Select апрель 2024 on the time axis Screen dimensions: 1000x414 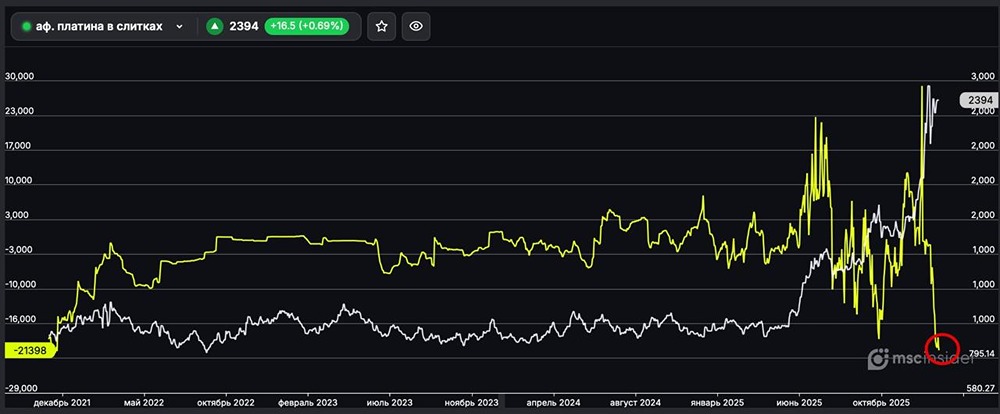(x=553, y=402)
